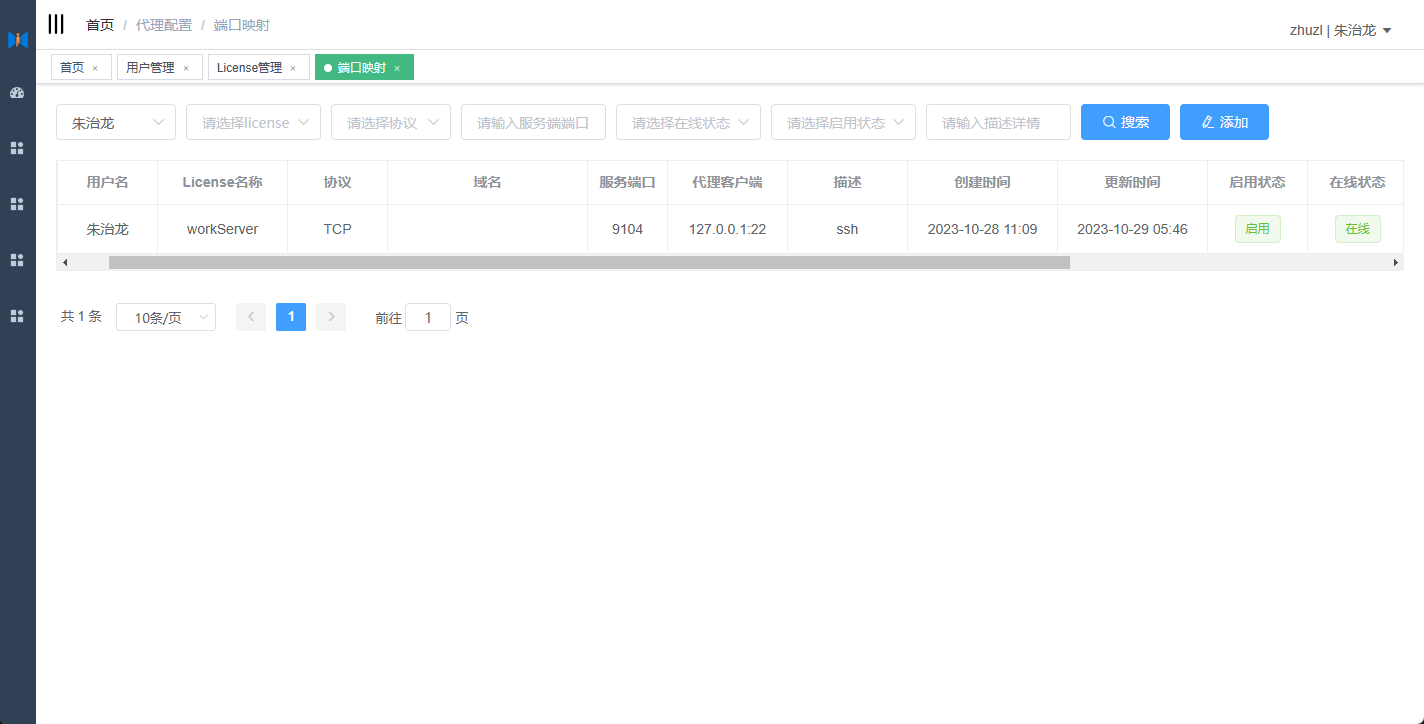
Task: Click the TCP protocol cell
Action: 337,229
